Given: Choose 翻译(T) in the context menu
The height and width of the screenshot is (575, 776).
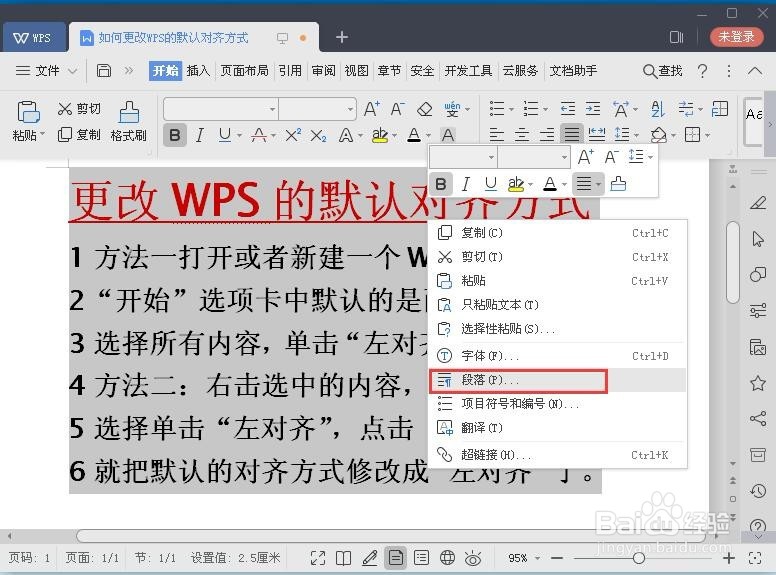Looking at the screenshot, I should [557, 428].
